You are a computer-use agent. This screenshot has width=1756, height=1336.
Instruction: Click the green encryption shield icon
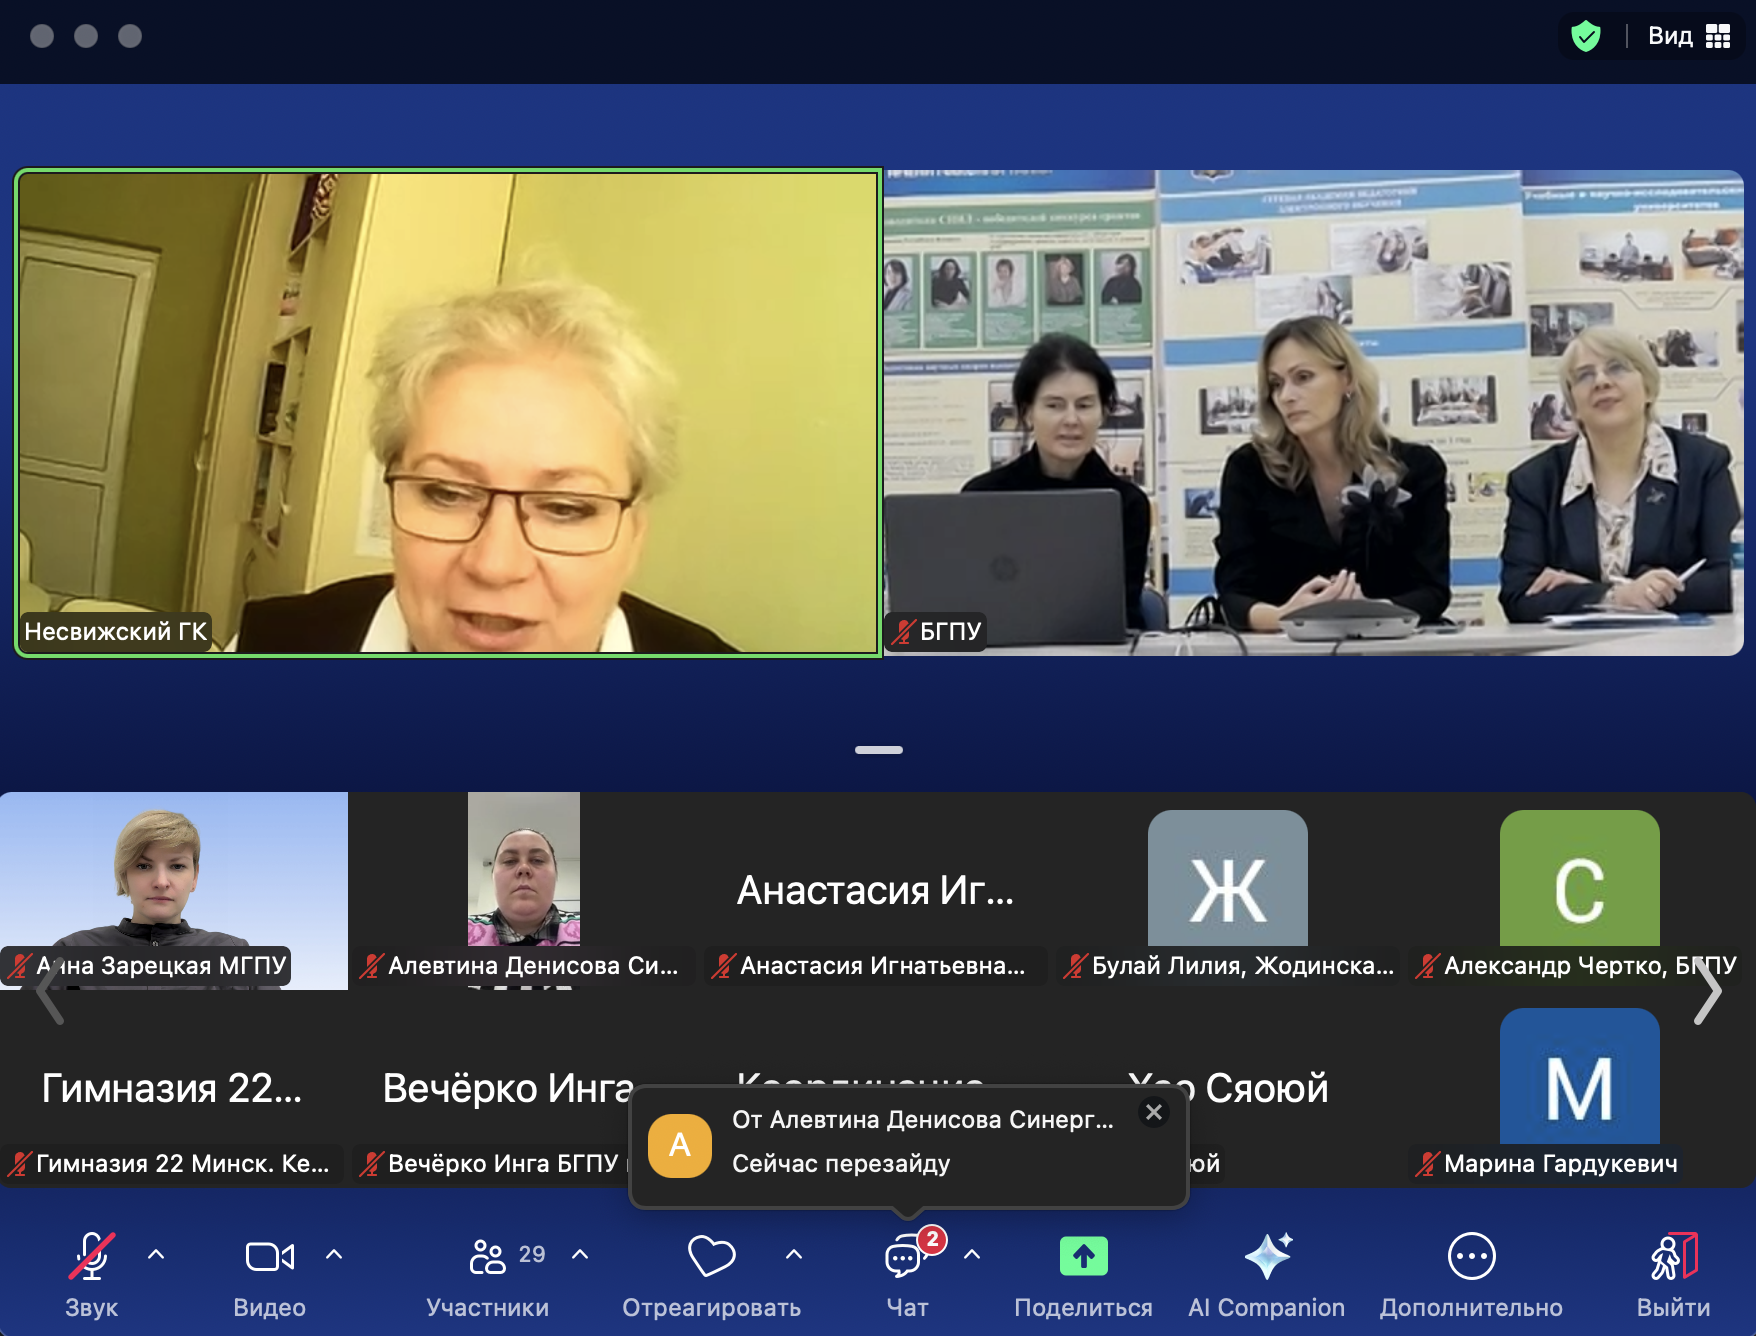click(x=1585, y=37)
